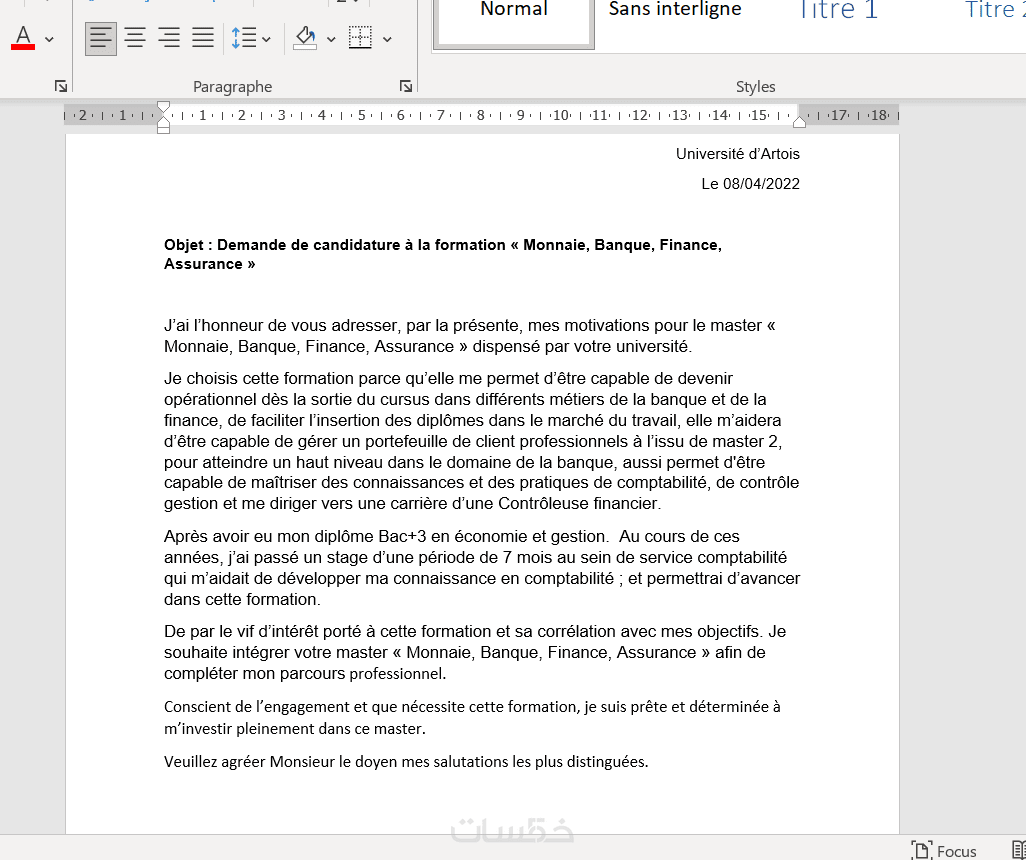Apply the Titre 1 style

838,9
